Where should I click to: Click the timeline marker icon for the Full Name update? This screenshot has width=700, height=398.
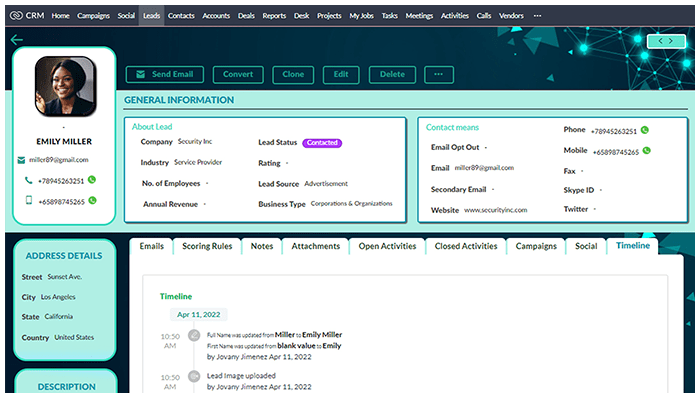[x=194, y=335]
